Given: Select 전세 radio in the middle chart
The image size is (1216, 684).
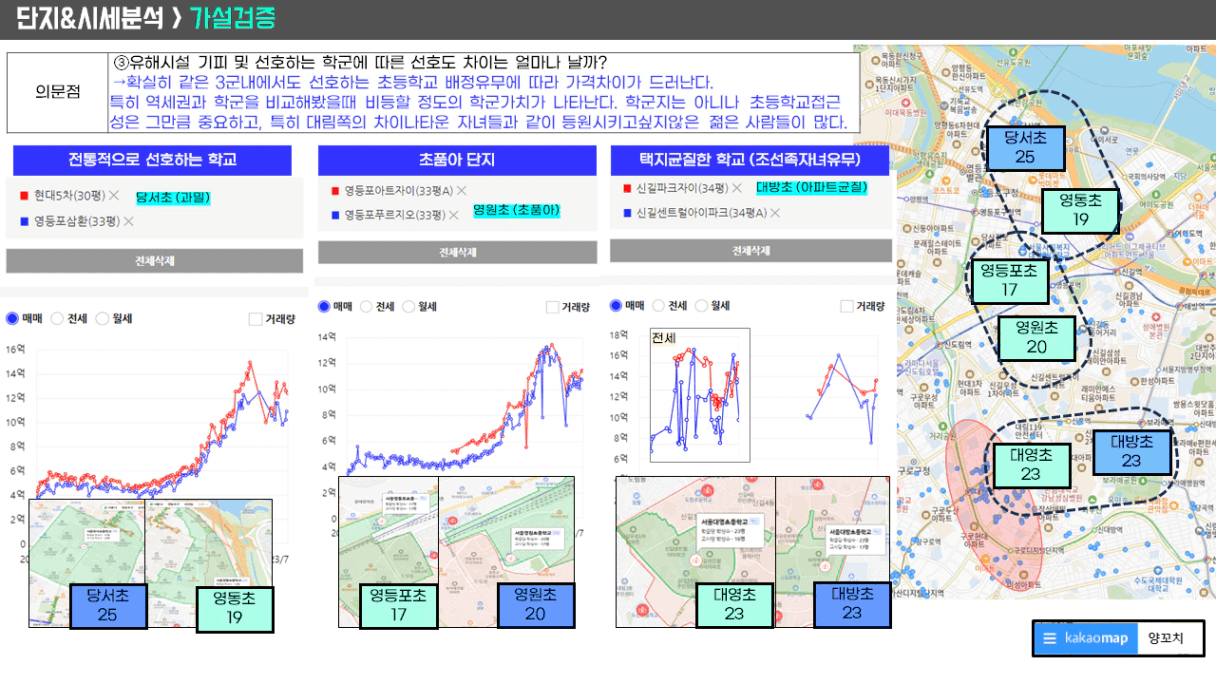Looking at the screenshot, I should coord(366,307).
